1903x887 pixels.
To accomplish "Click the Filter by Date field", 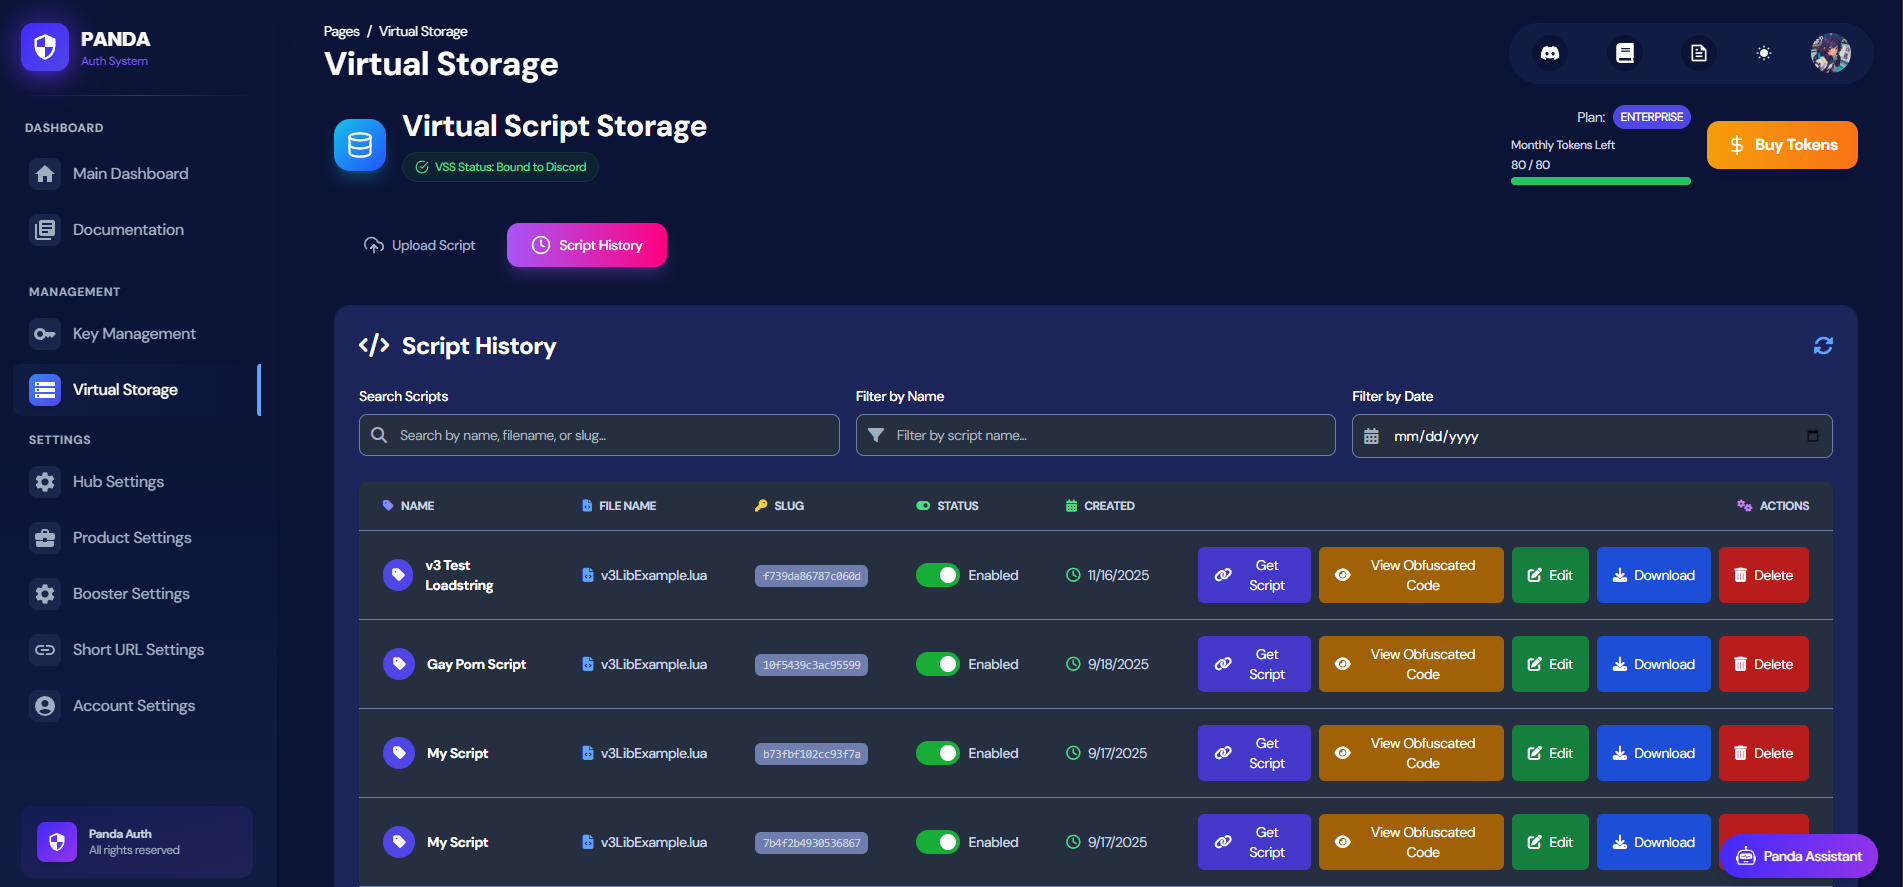I will click(x=1592, y=436).
